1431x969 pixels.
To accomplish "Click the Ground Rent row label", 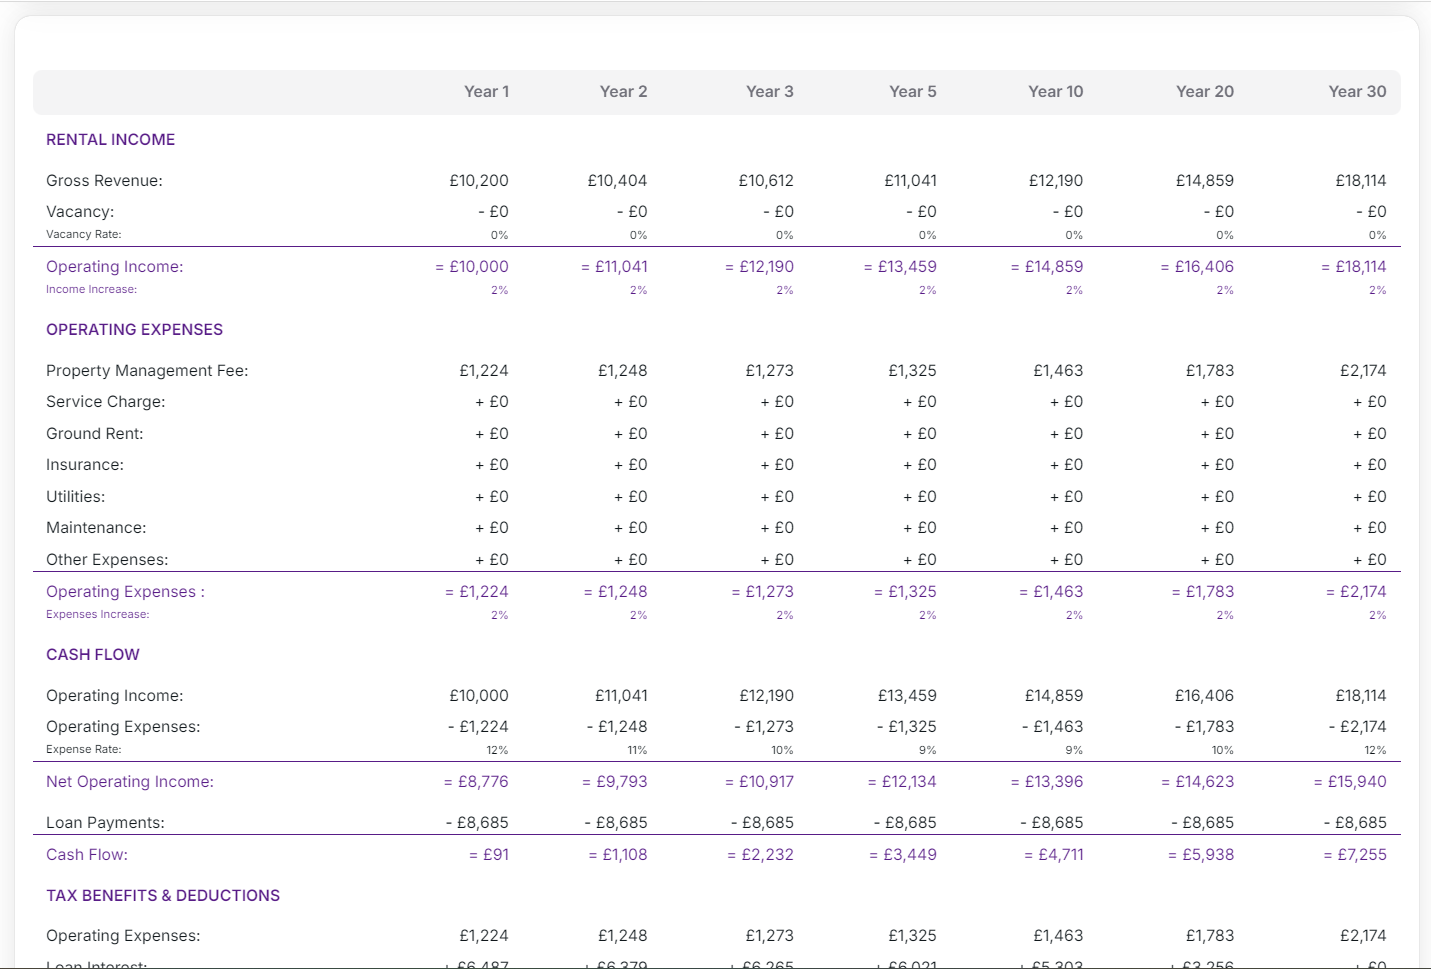I will [x=95, y=434].
